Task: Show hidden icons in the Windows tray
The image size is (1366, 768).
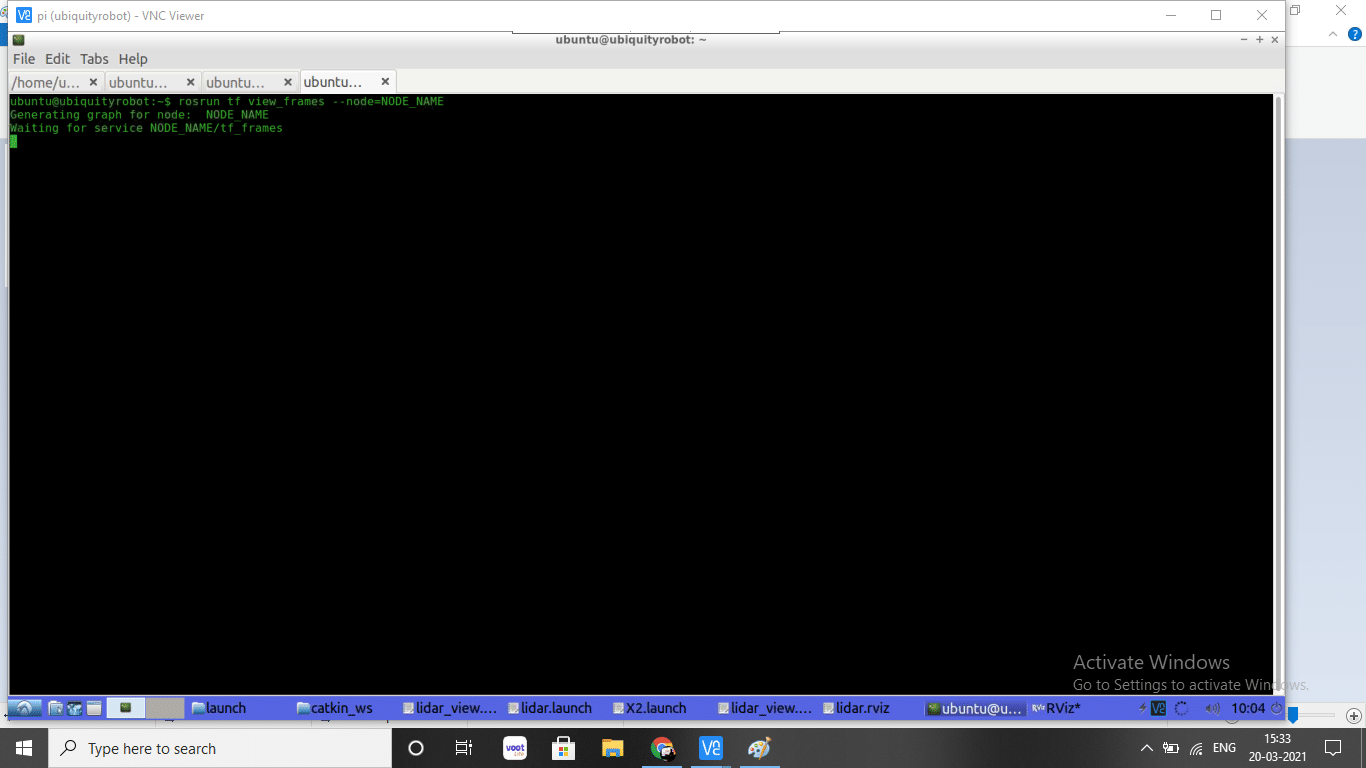Action: pyautogui.click(x=1146, y=748)
